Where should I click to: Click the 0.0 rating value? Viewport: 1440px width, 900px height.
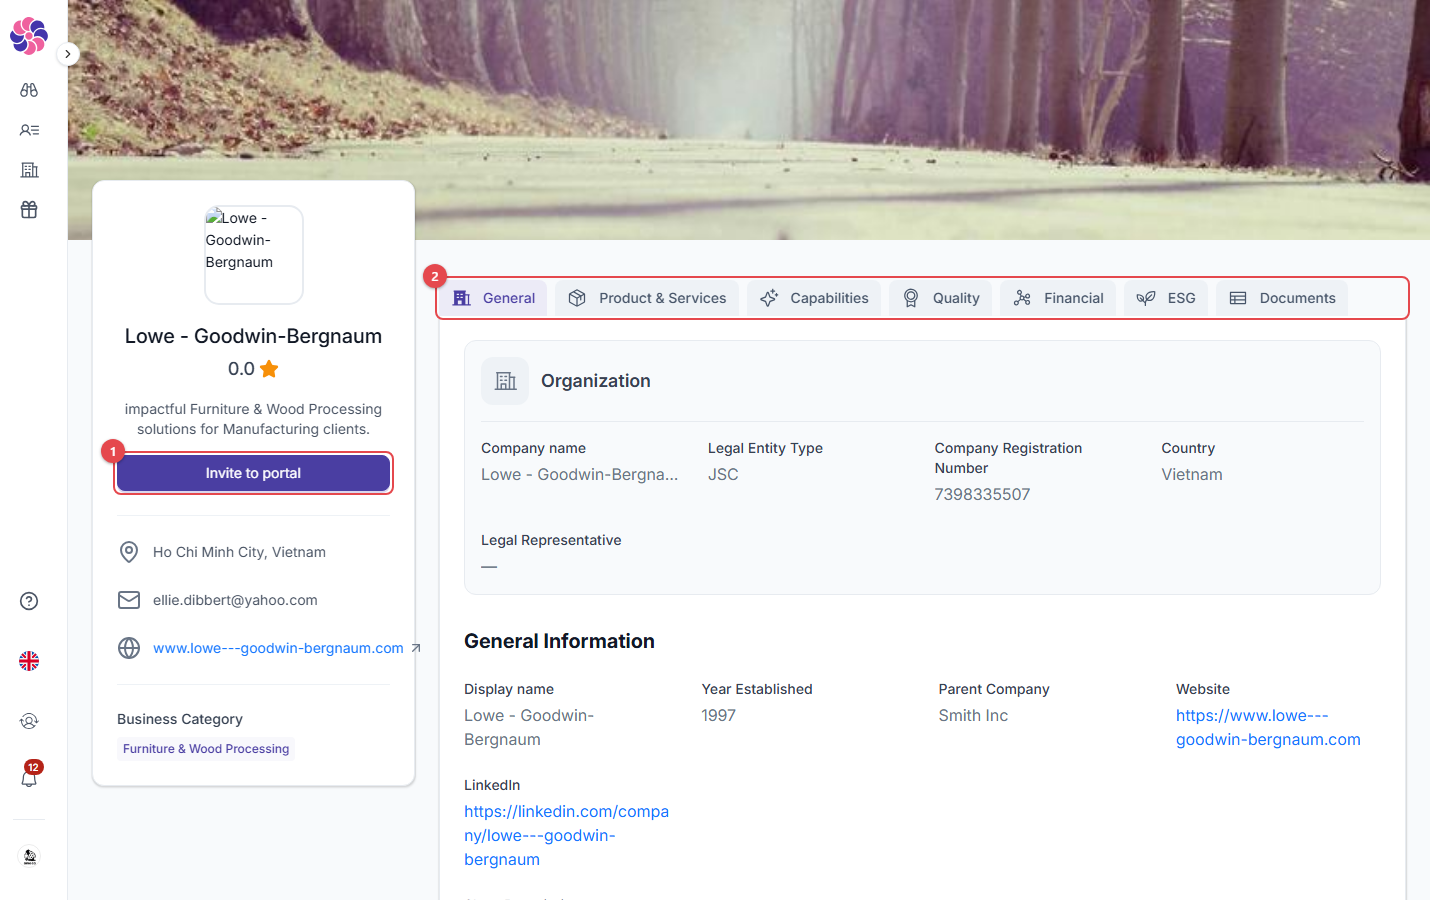[x=241, y=369]
